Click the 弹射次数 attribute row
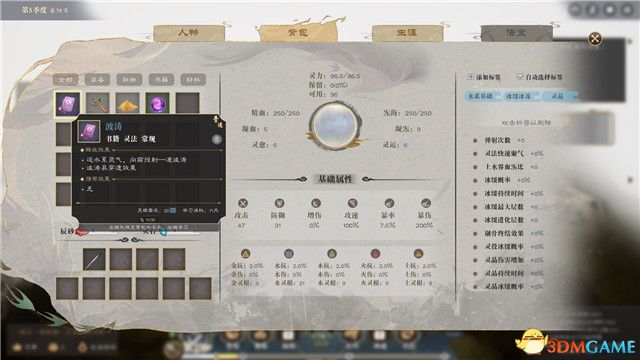 pos(500,140)
